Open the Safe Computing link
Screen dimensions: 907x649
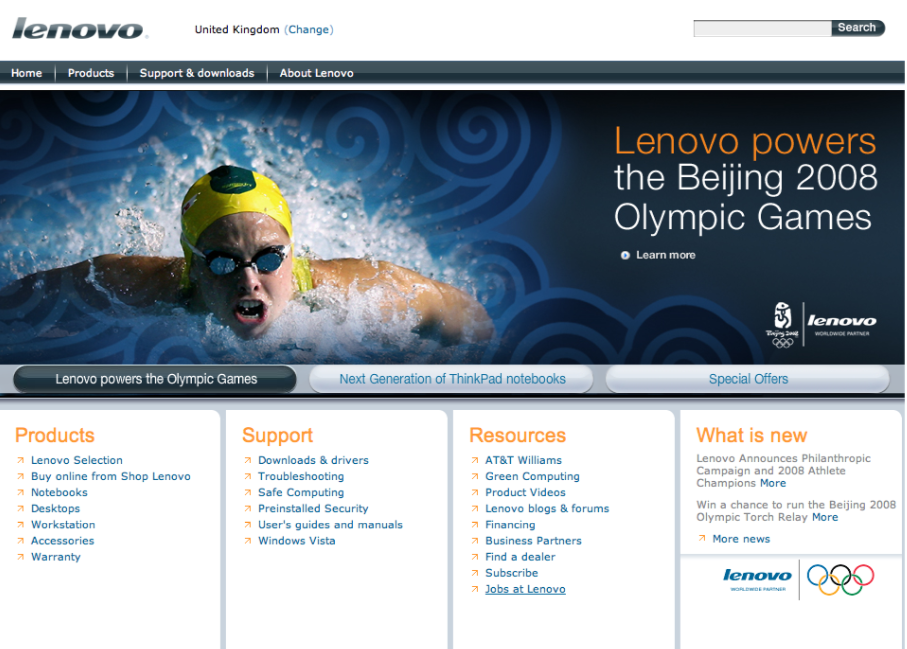click(301, 493)
